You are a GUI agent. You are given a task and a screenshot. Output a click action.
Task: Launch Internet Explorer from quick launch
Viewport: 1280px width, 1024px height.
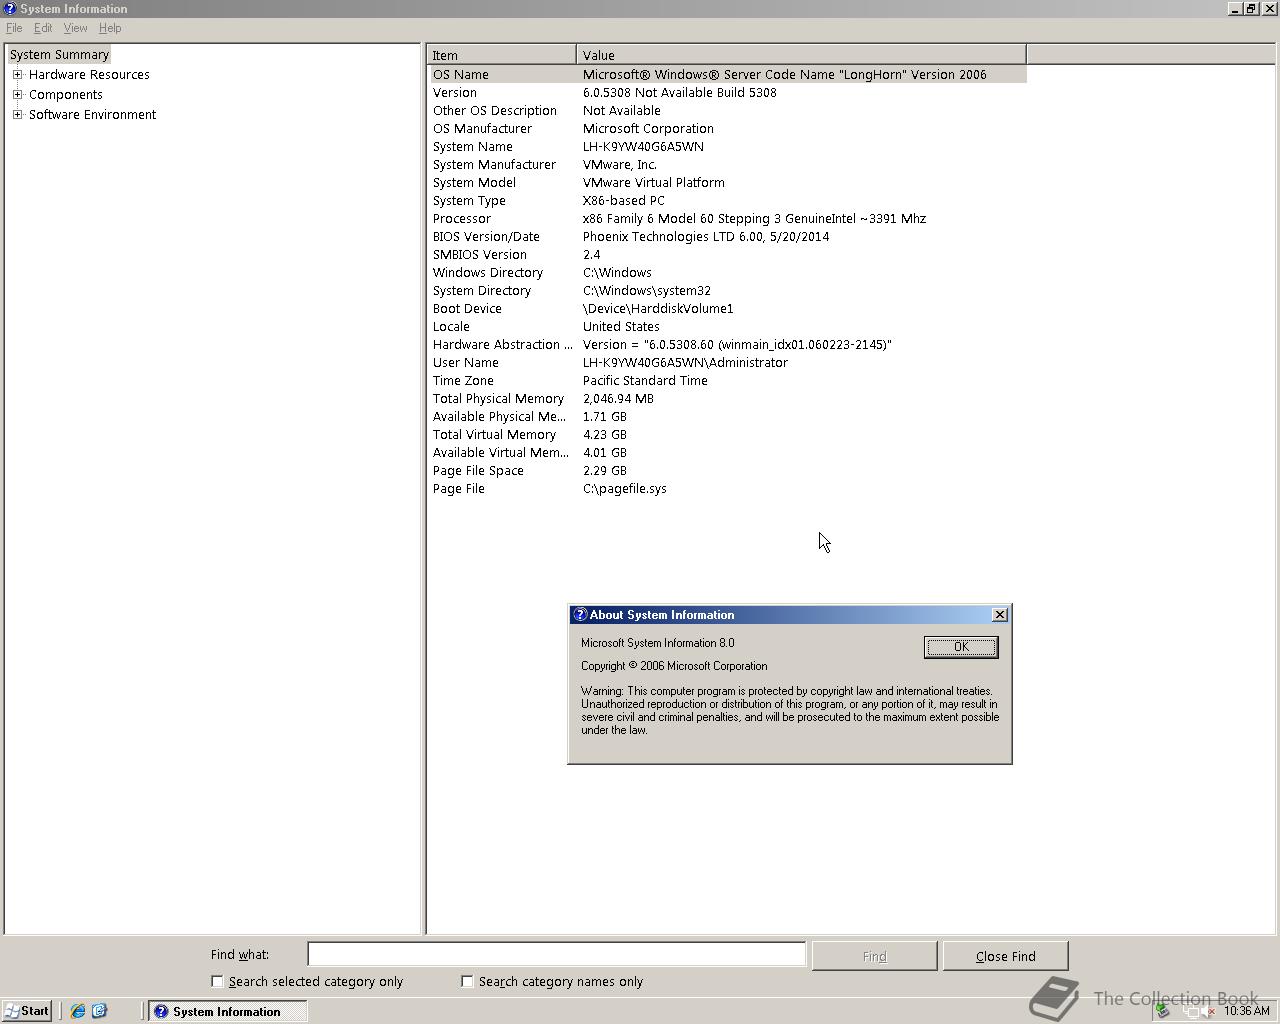click(77, 1011)
